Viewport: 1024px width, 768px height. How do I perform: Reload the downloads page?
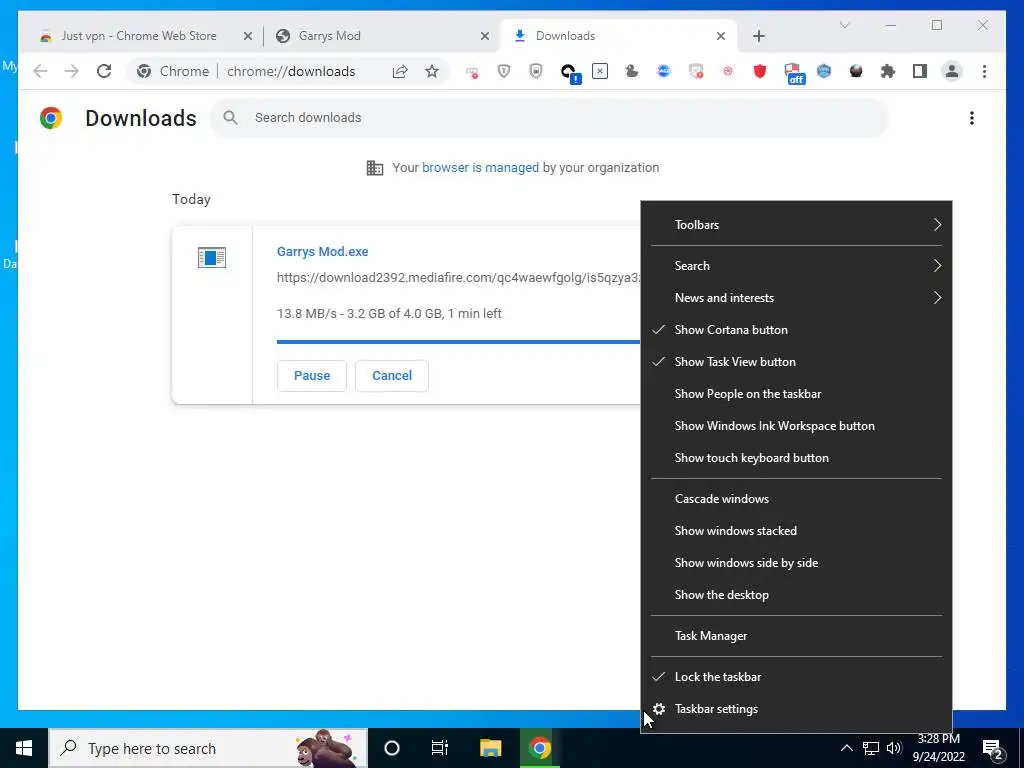tap(104, 71)
